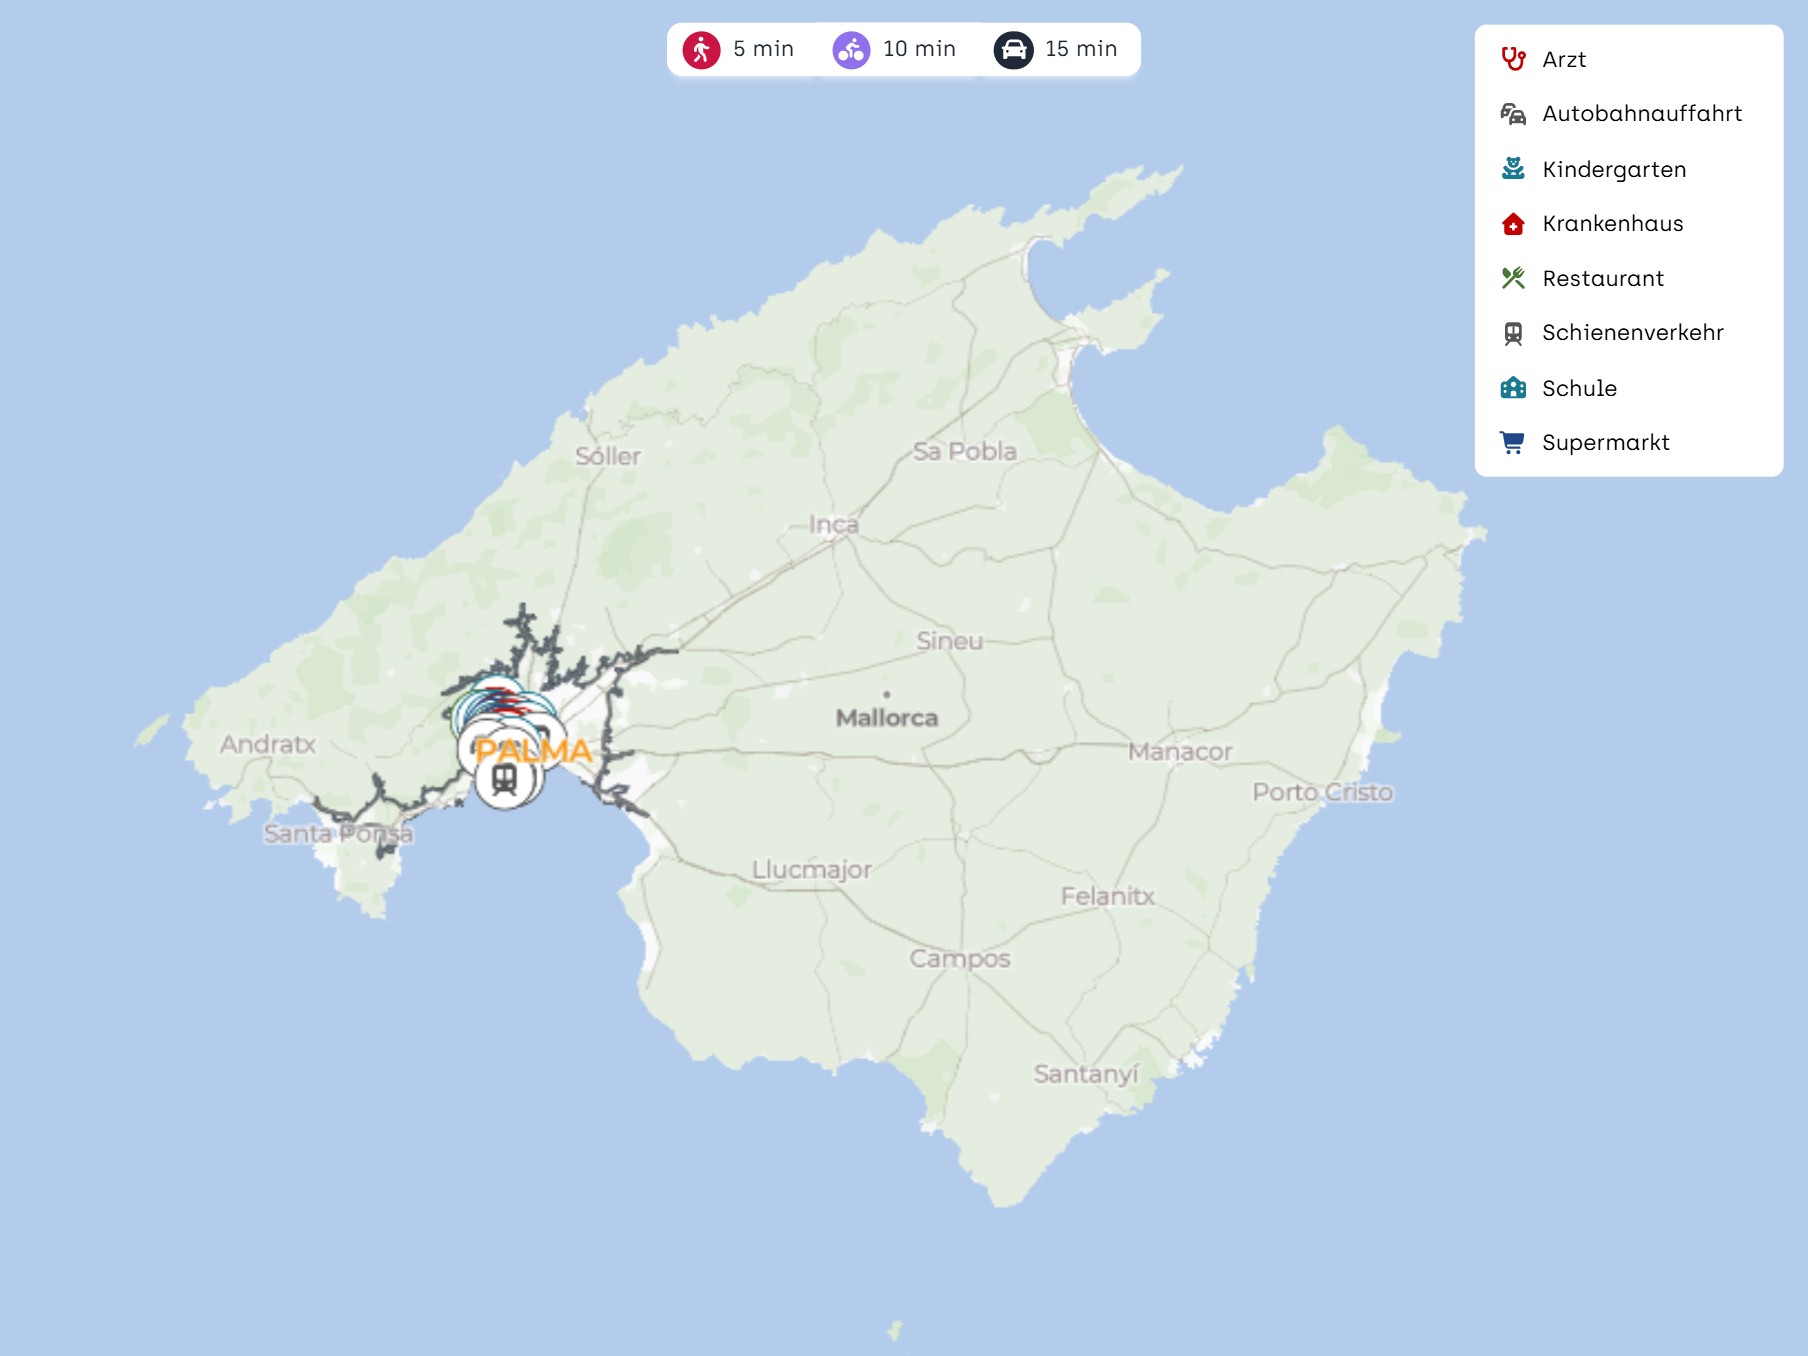Open the train station marker near Palma
Viewport: 1808px width, 1356px height.
[x=504, y=780]
